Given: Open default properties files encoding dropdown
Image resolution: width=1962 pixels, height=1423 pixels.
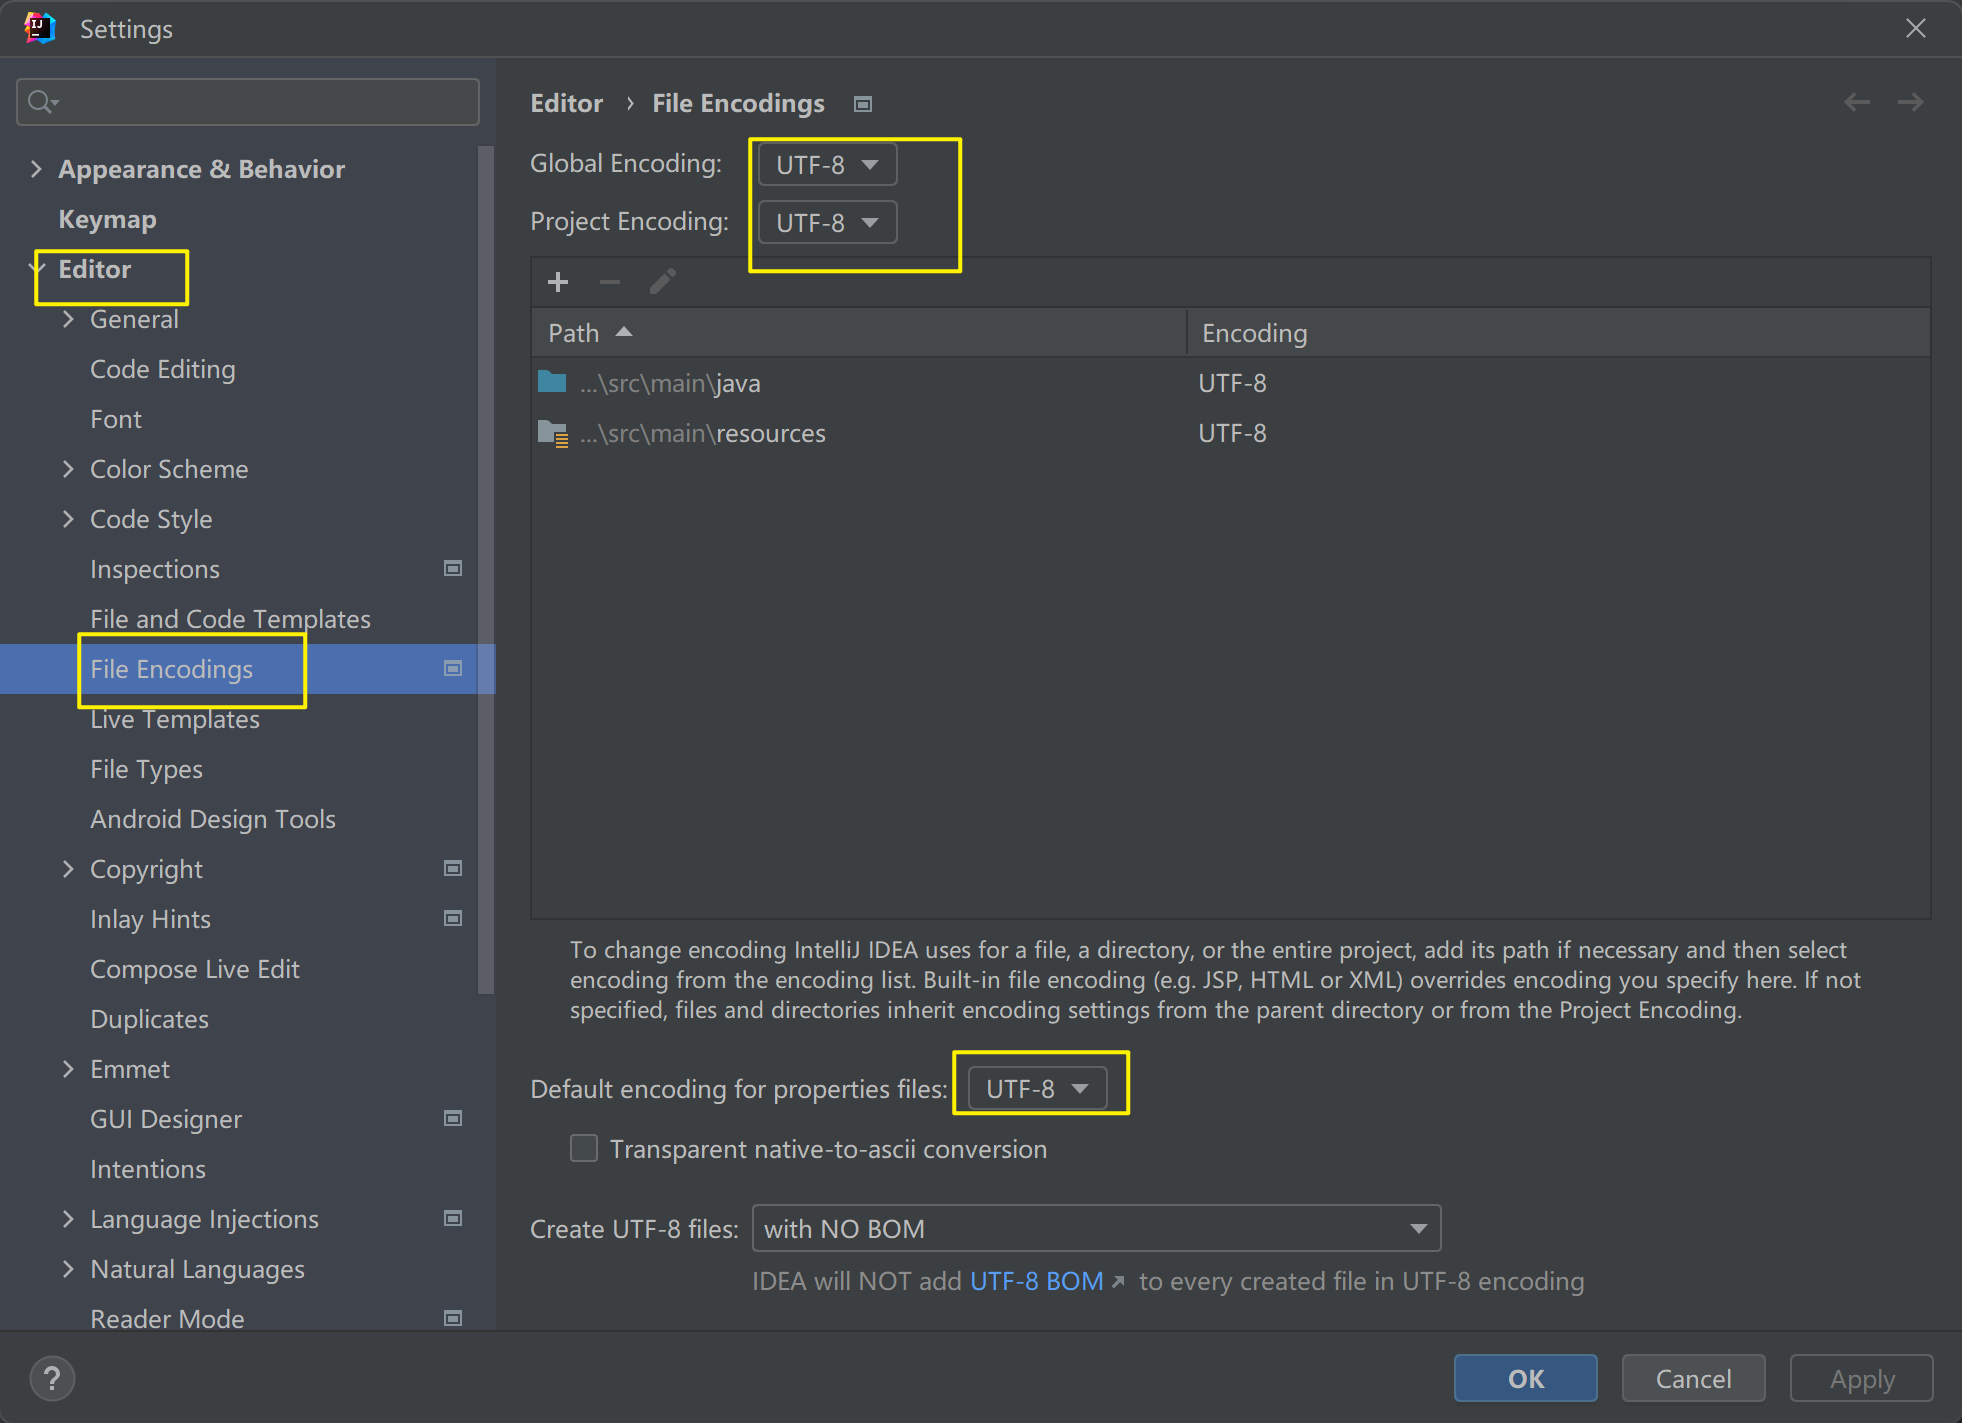Looking at the screenshot, I should [1037, 1088].
